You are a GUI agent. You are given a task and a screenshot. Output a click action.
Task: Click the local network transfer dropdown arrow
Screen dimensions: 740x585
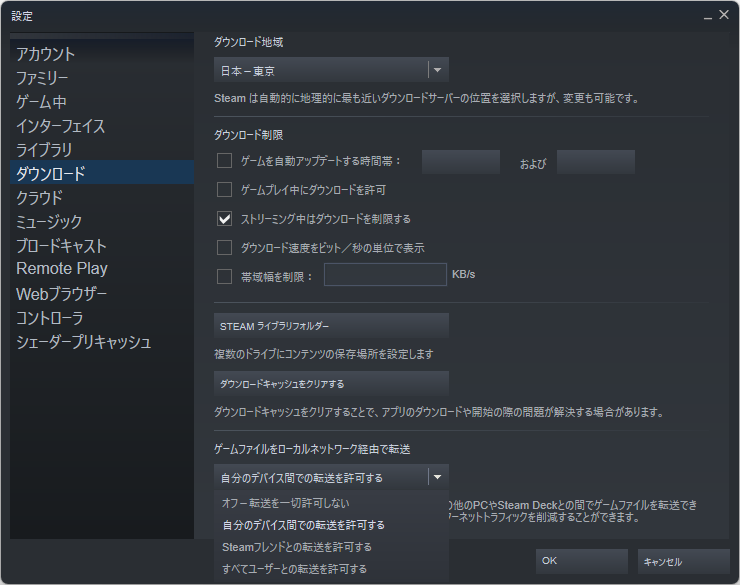pos(437,477)
